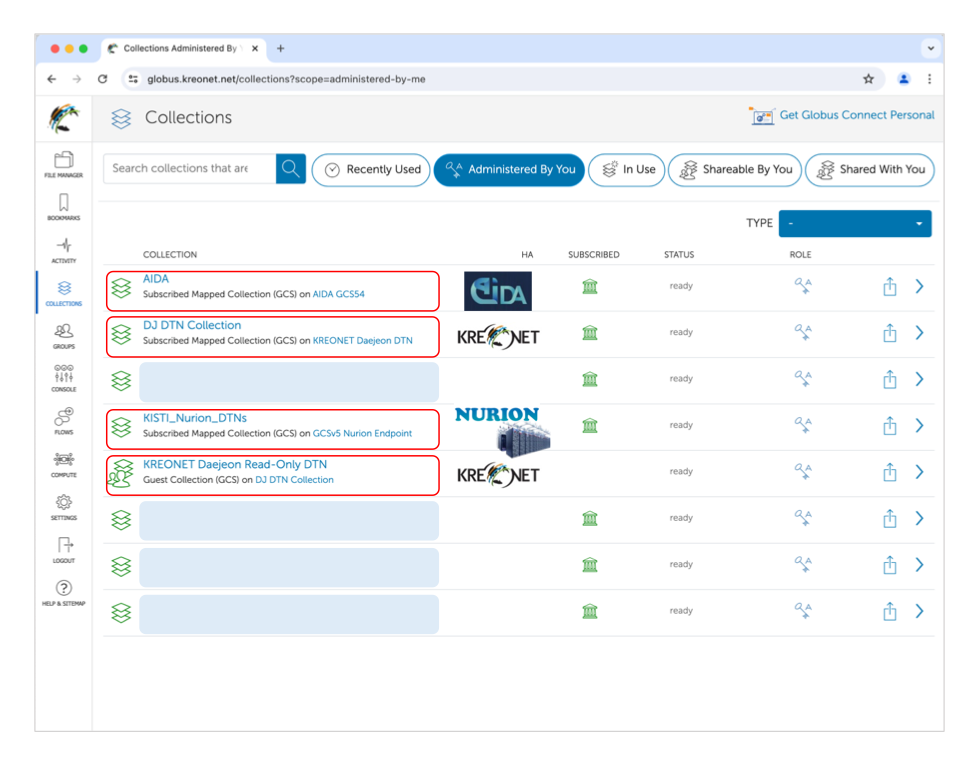Open the GCSv5 Nurion Endpoint link

(362, 434)
